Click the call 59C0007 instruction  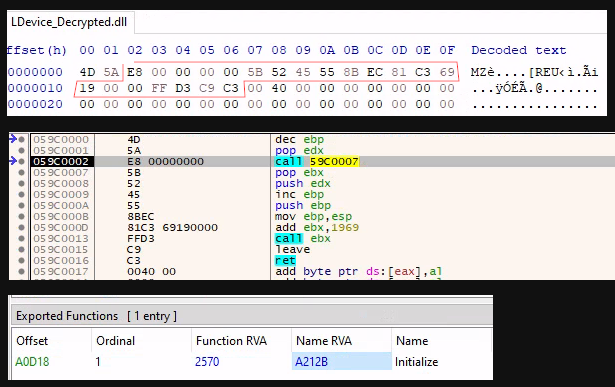click(x=317, y=161)
